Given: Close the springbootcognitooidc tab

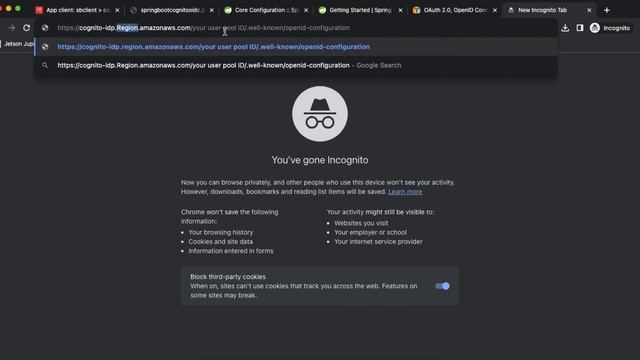Looking at the screenshot, I should [211, 10].
